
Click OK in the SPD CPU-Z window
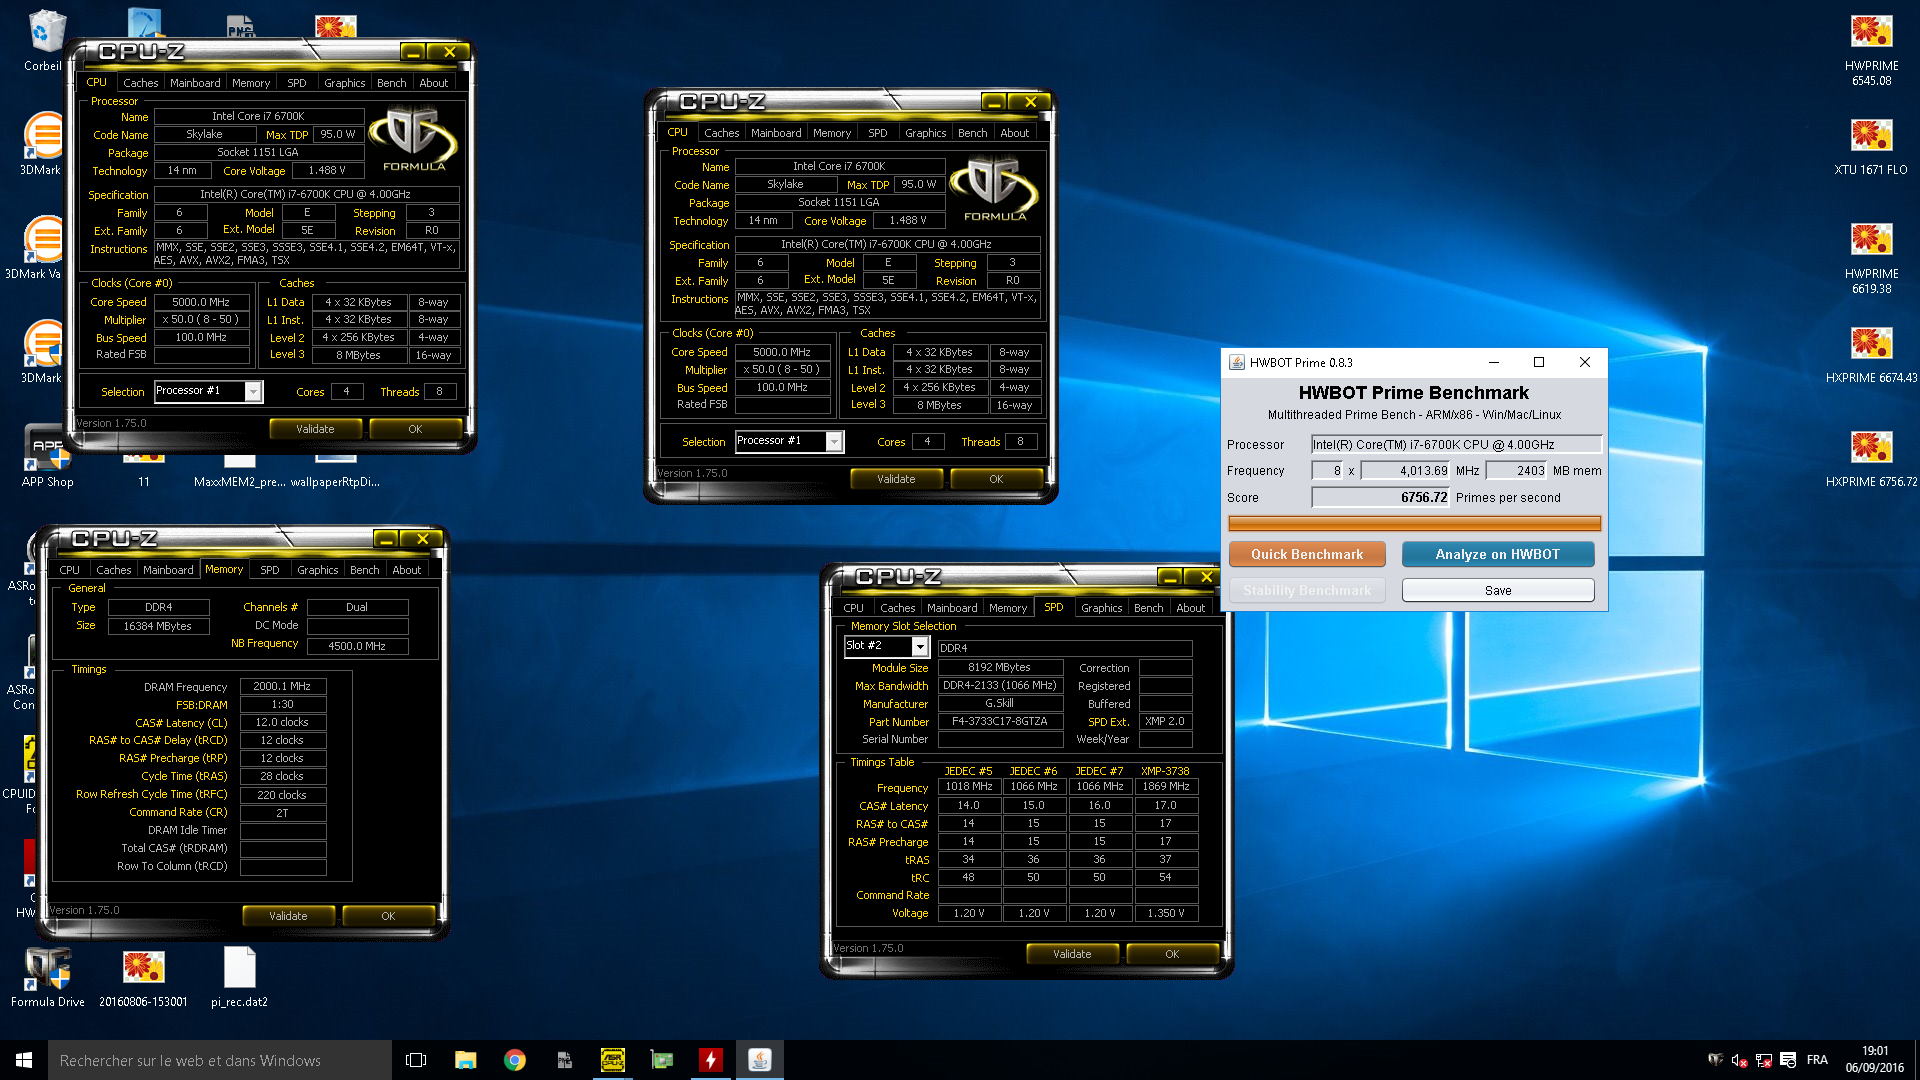1172,954
